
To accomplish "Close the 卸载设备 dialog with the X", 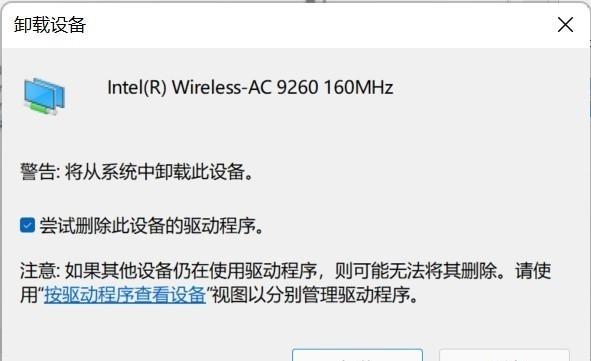I will tap(565, 25).
